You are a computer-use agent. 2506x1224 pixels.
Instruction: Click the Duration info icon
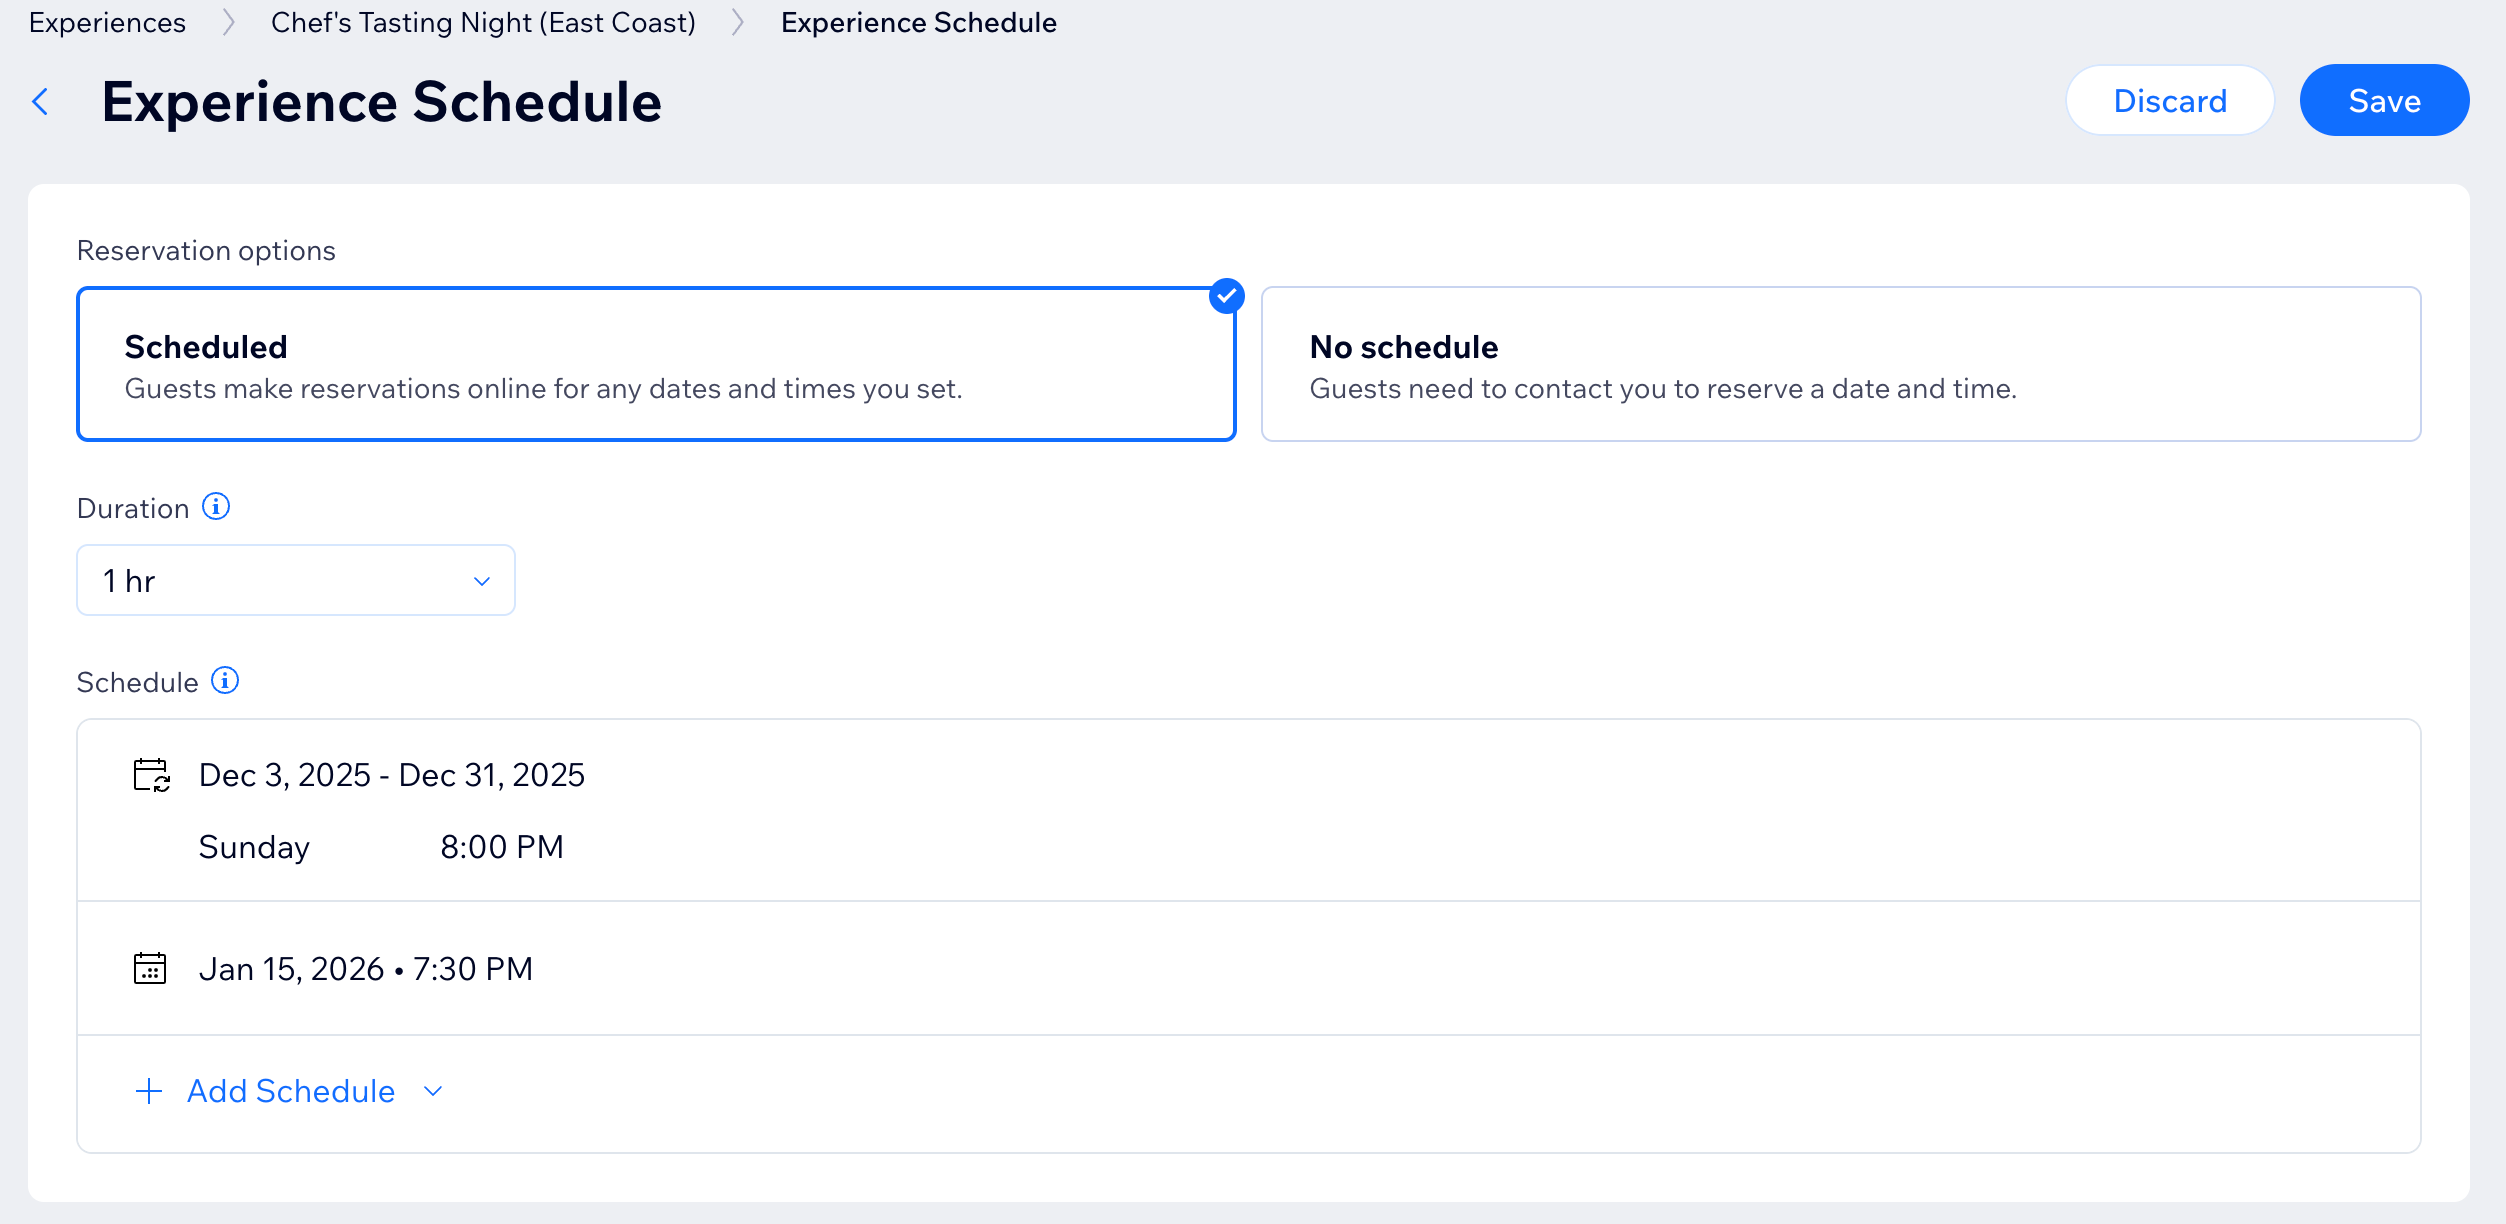click(216, 507)
